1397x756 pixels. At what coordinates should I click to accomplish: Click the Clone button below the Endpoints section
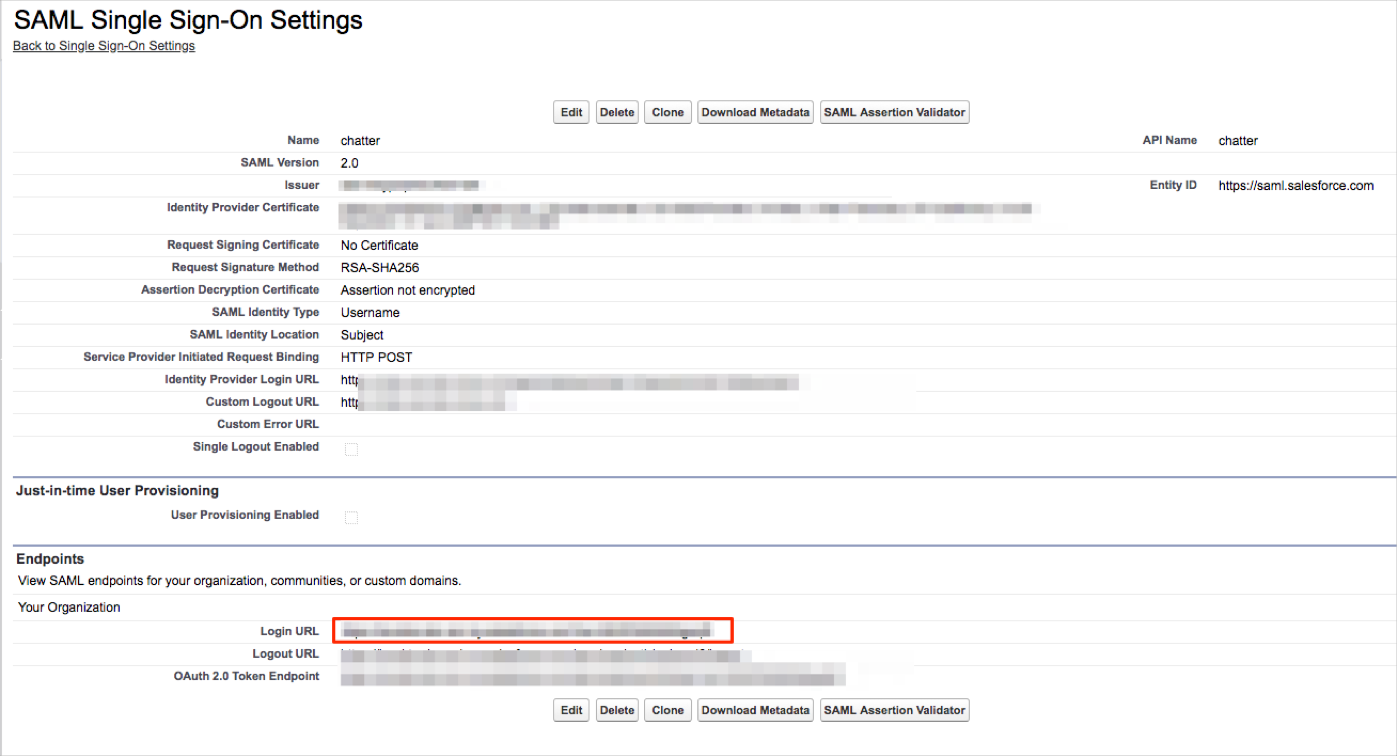point(667,710)
